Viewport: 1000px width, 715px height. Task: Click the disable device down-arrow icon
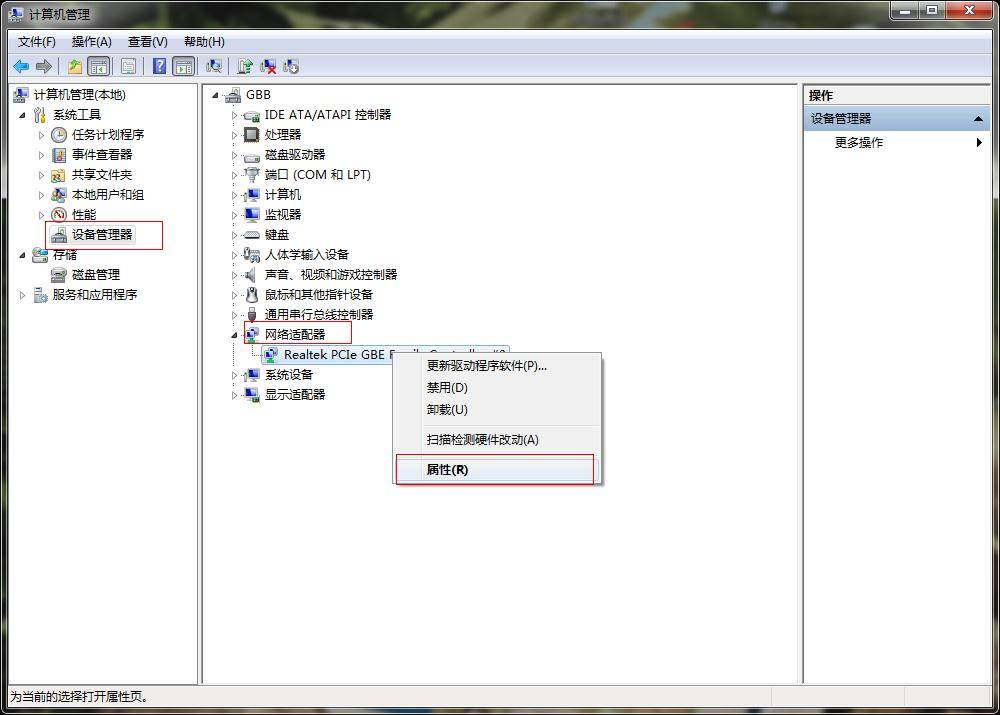pos(291,66)
